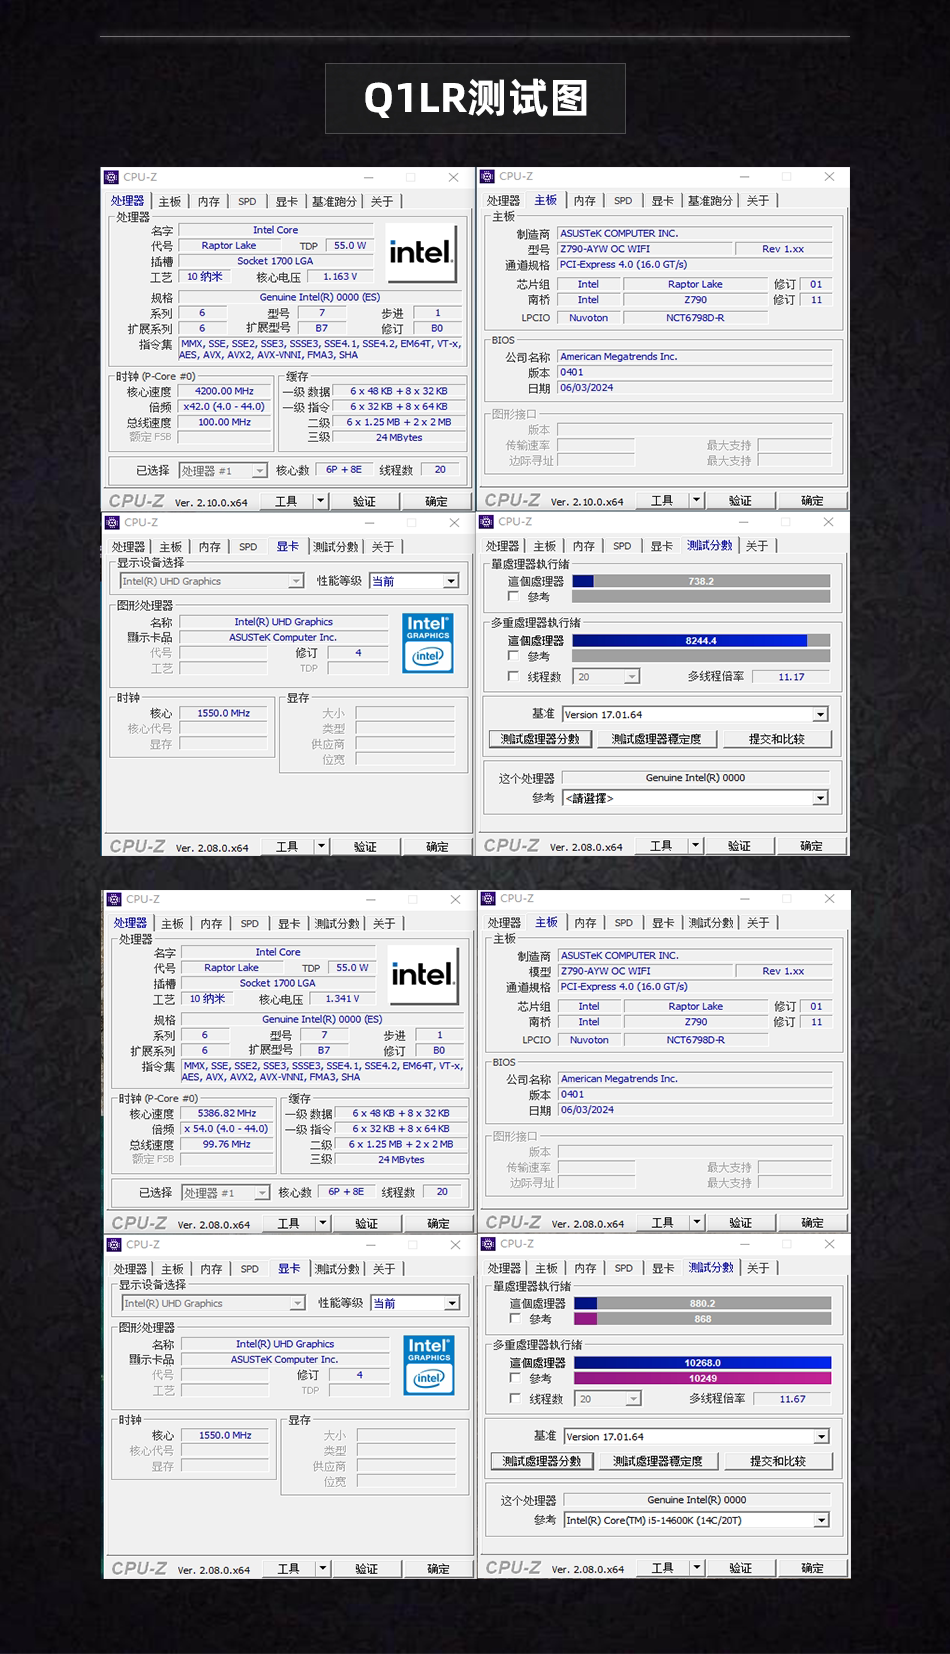Open 測試分數 tab in lower graphics window
Screen dimensions: 950x1654
click(x=337, y=1269)
